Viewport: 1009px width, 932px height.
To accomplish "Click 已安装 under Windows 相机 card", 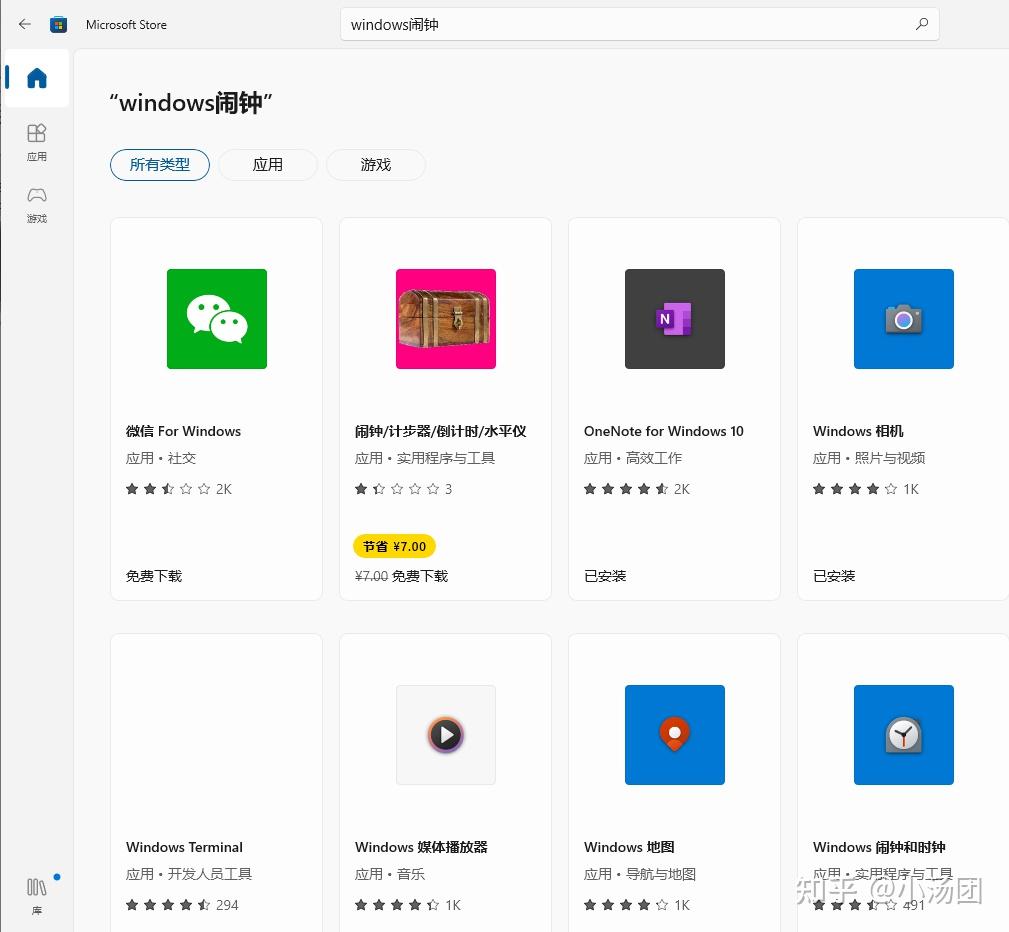I will [834, 576].
